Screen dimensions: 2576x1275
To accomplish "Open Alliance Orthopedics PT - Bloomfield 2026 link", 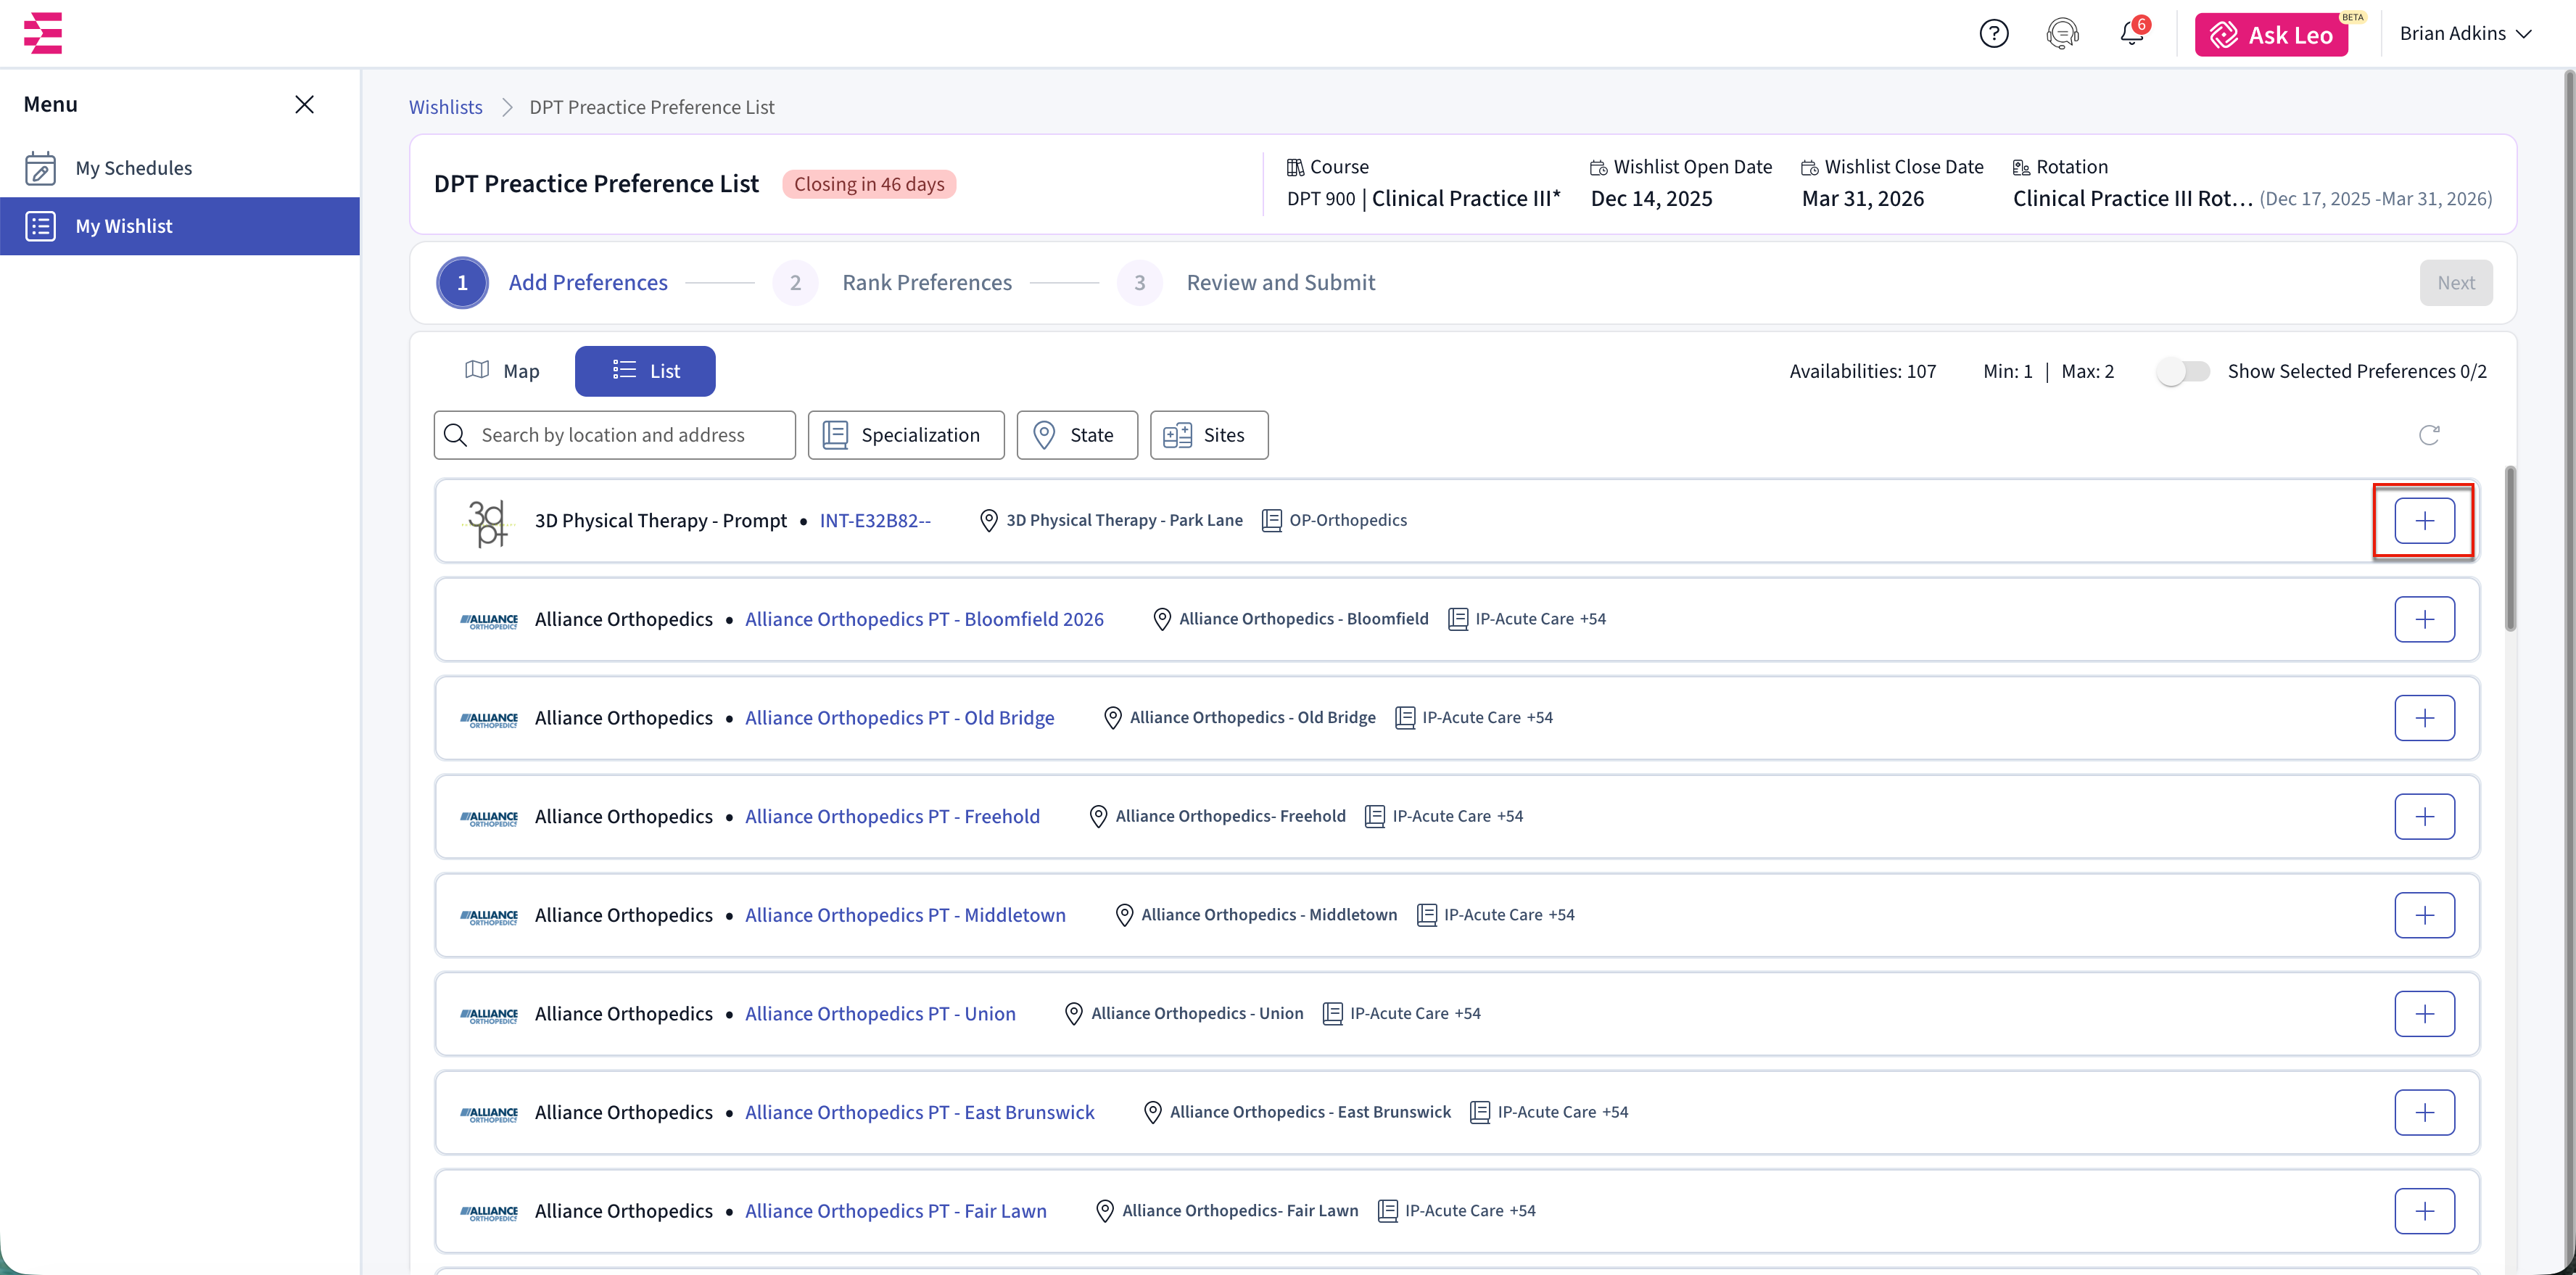I will pos(923,619).
